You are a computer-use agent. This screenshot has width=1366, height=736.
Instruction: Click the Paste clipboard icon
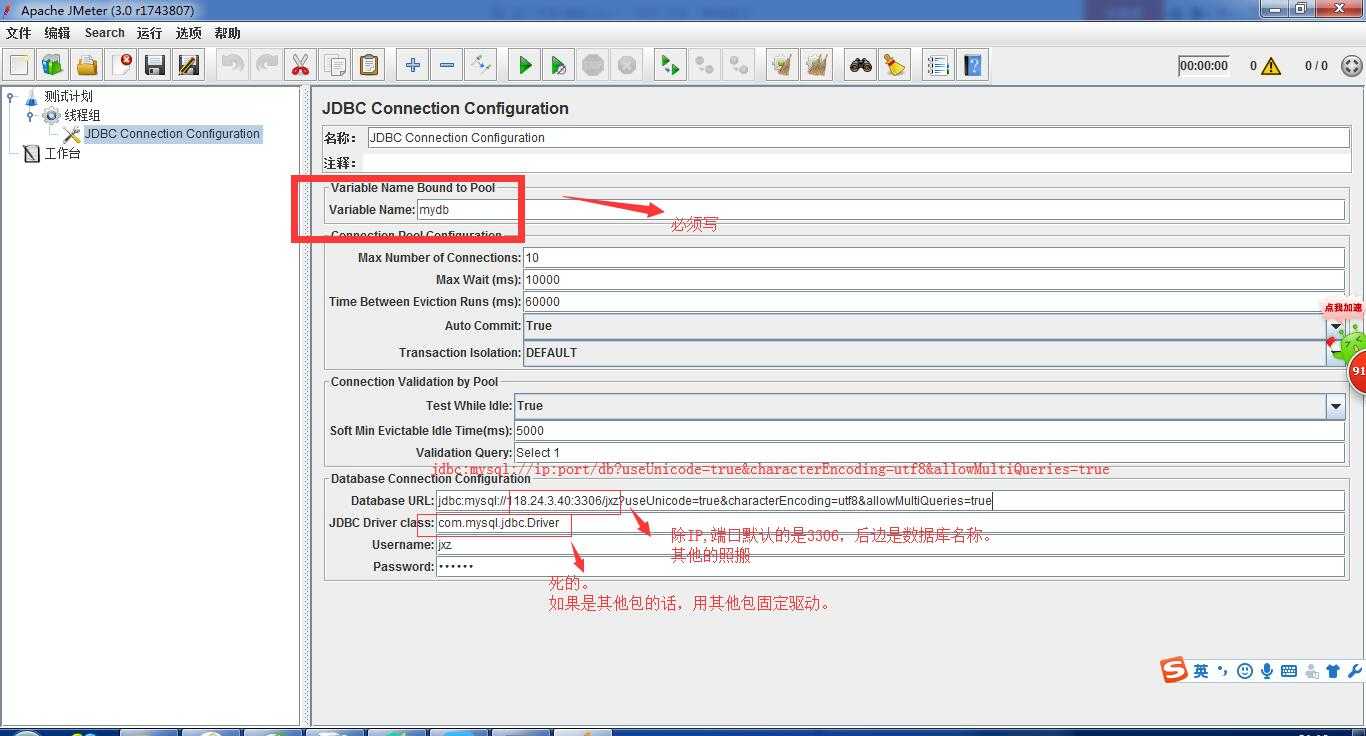369,65
